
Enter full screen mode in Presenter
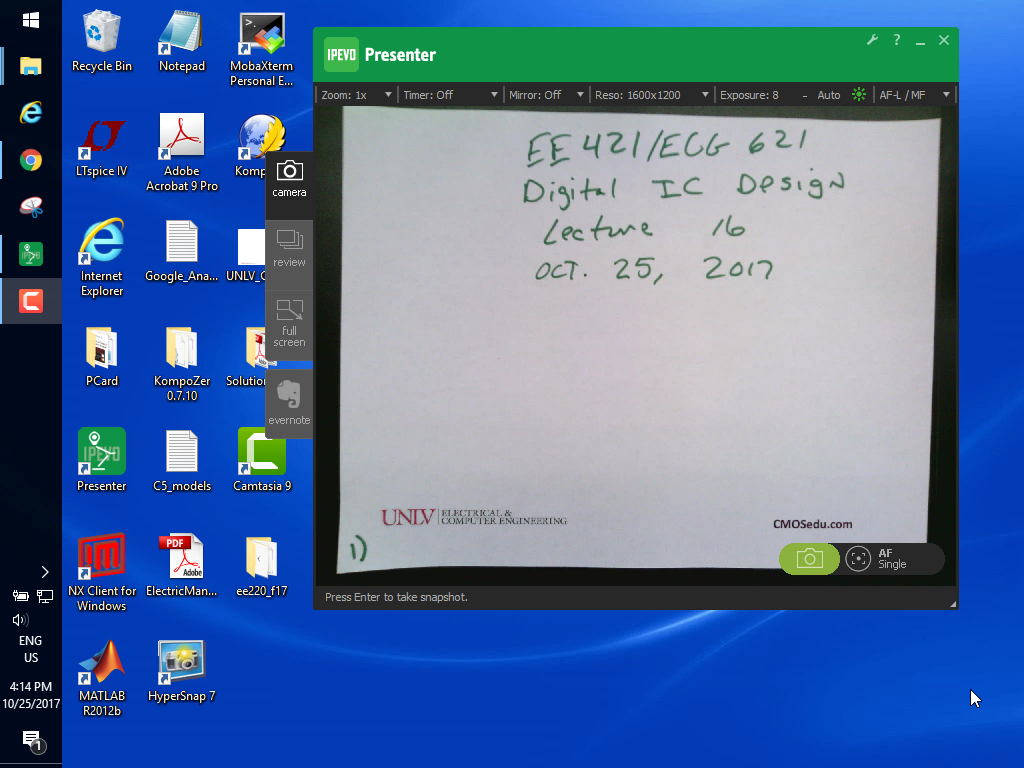(x=289, y=323)
